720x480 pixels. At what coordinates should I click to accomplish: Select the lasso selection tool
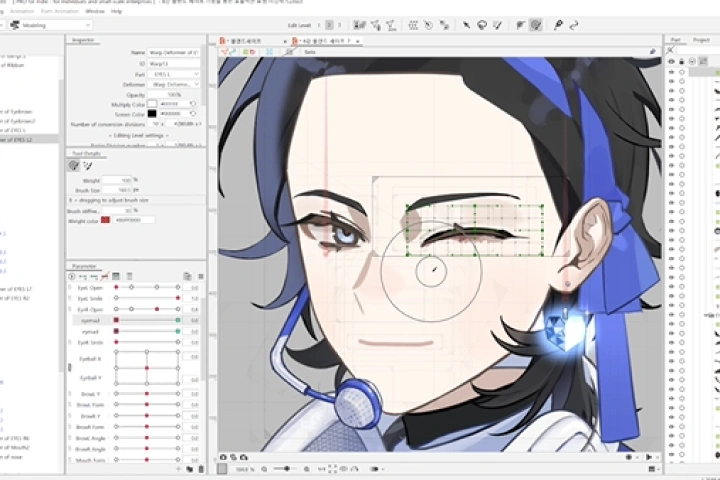point(482,25)
